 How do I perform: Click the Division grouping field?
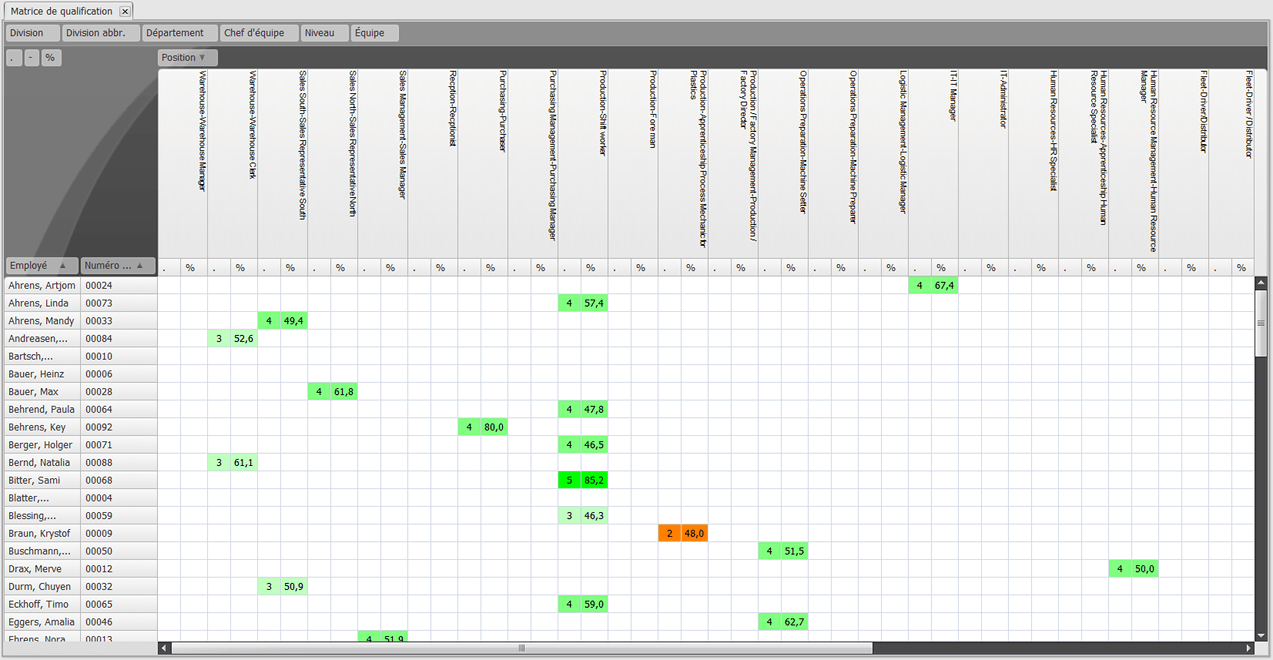coord(32,33)
